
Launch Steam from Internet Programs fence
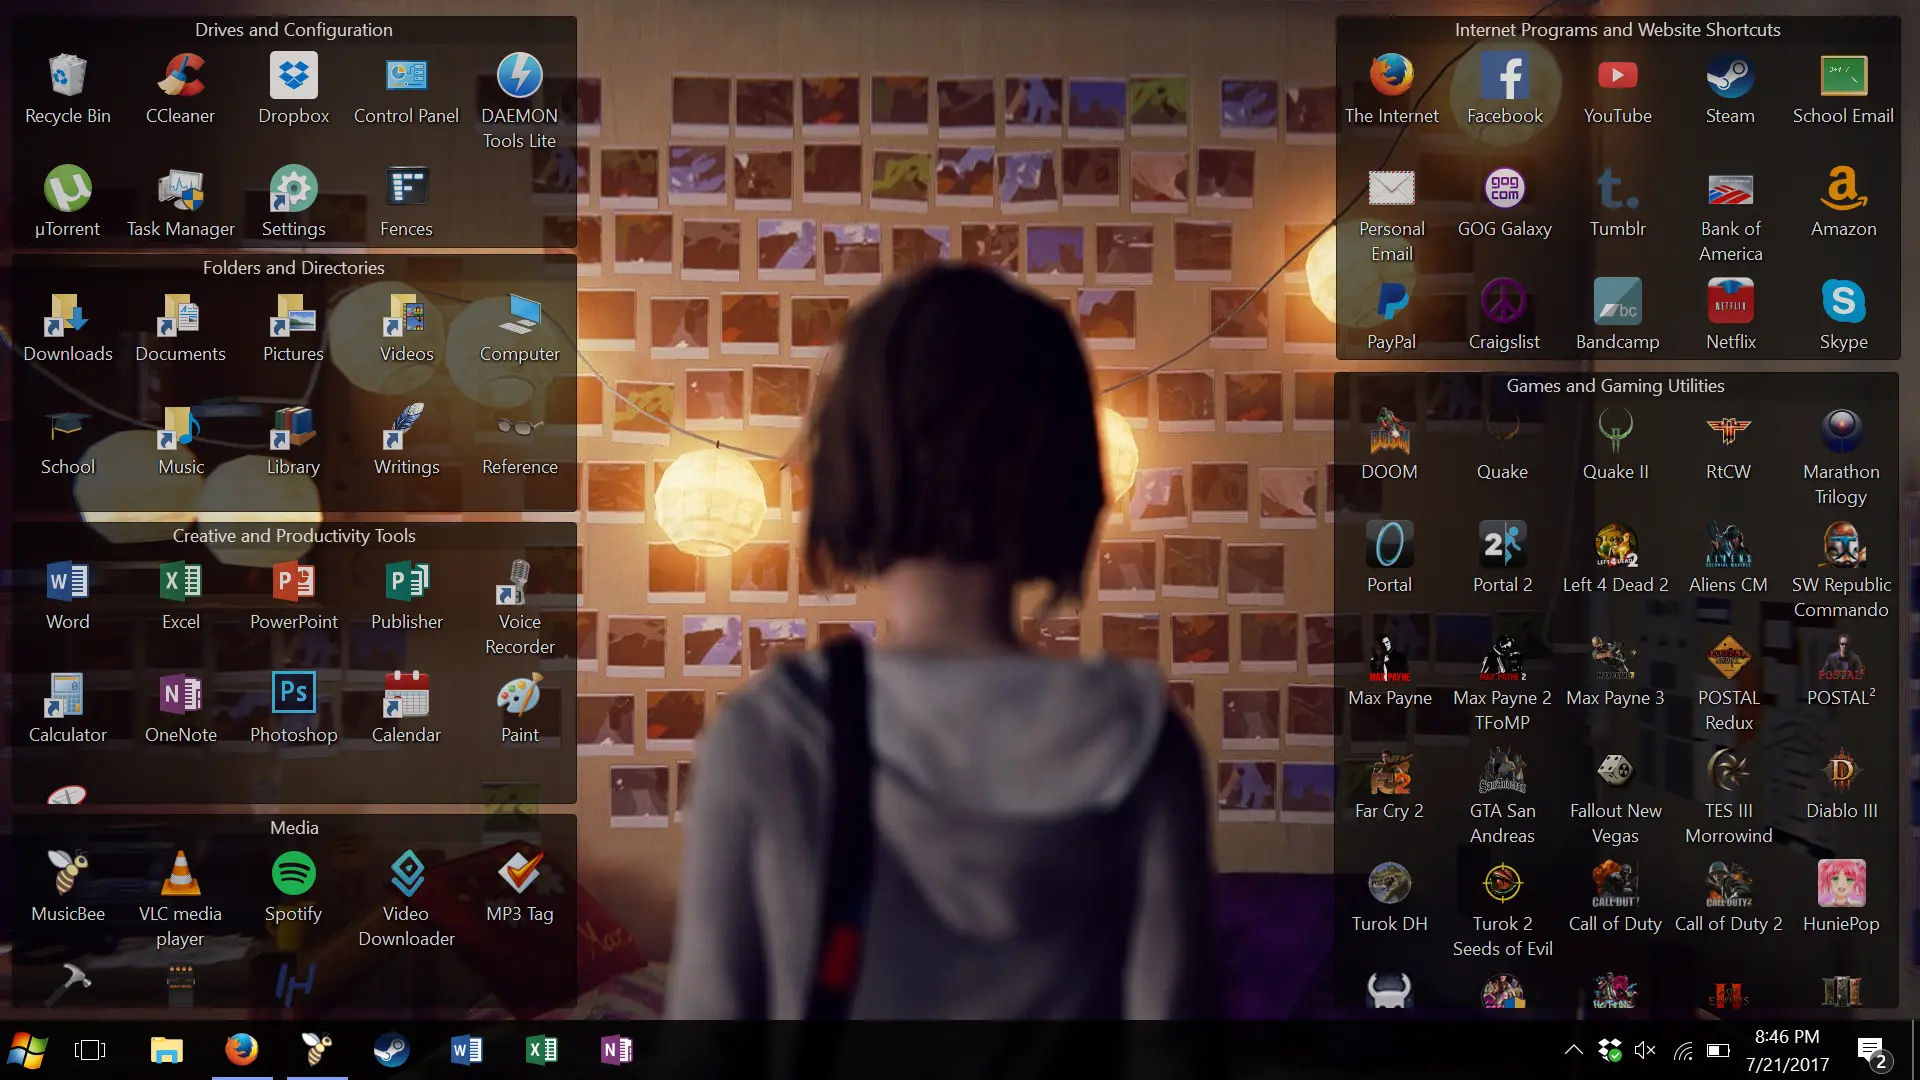click(x=1730, y=90)
